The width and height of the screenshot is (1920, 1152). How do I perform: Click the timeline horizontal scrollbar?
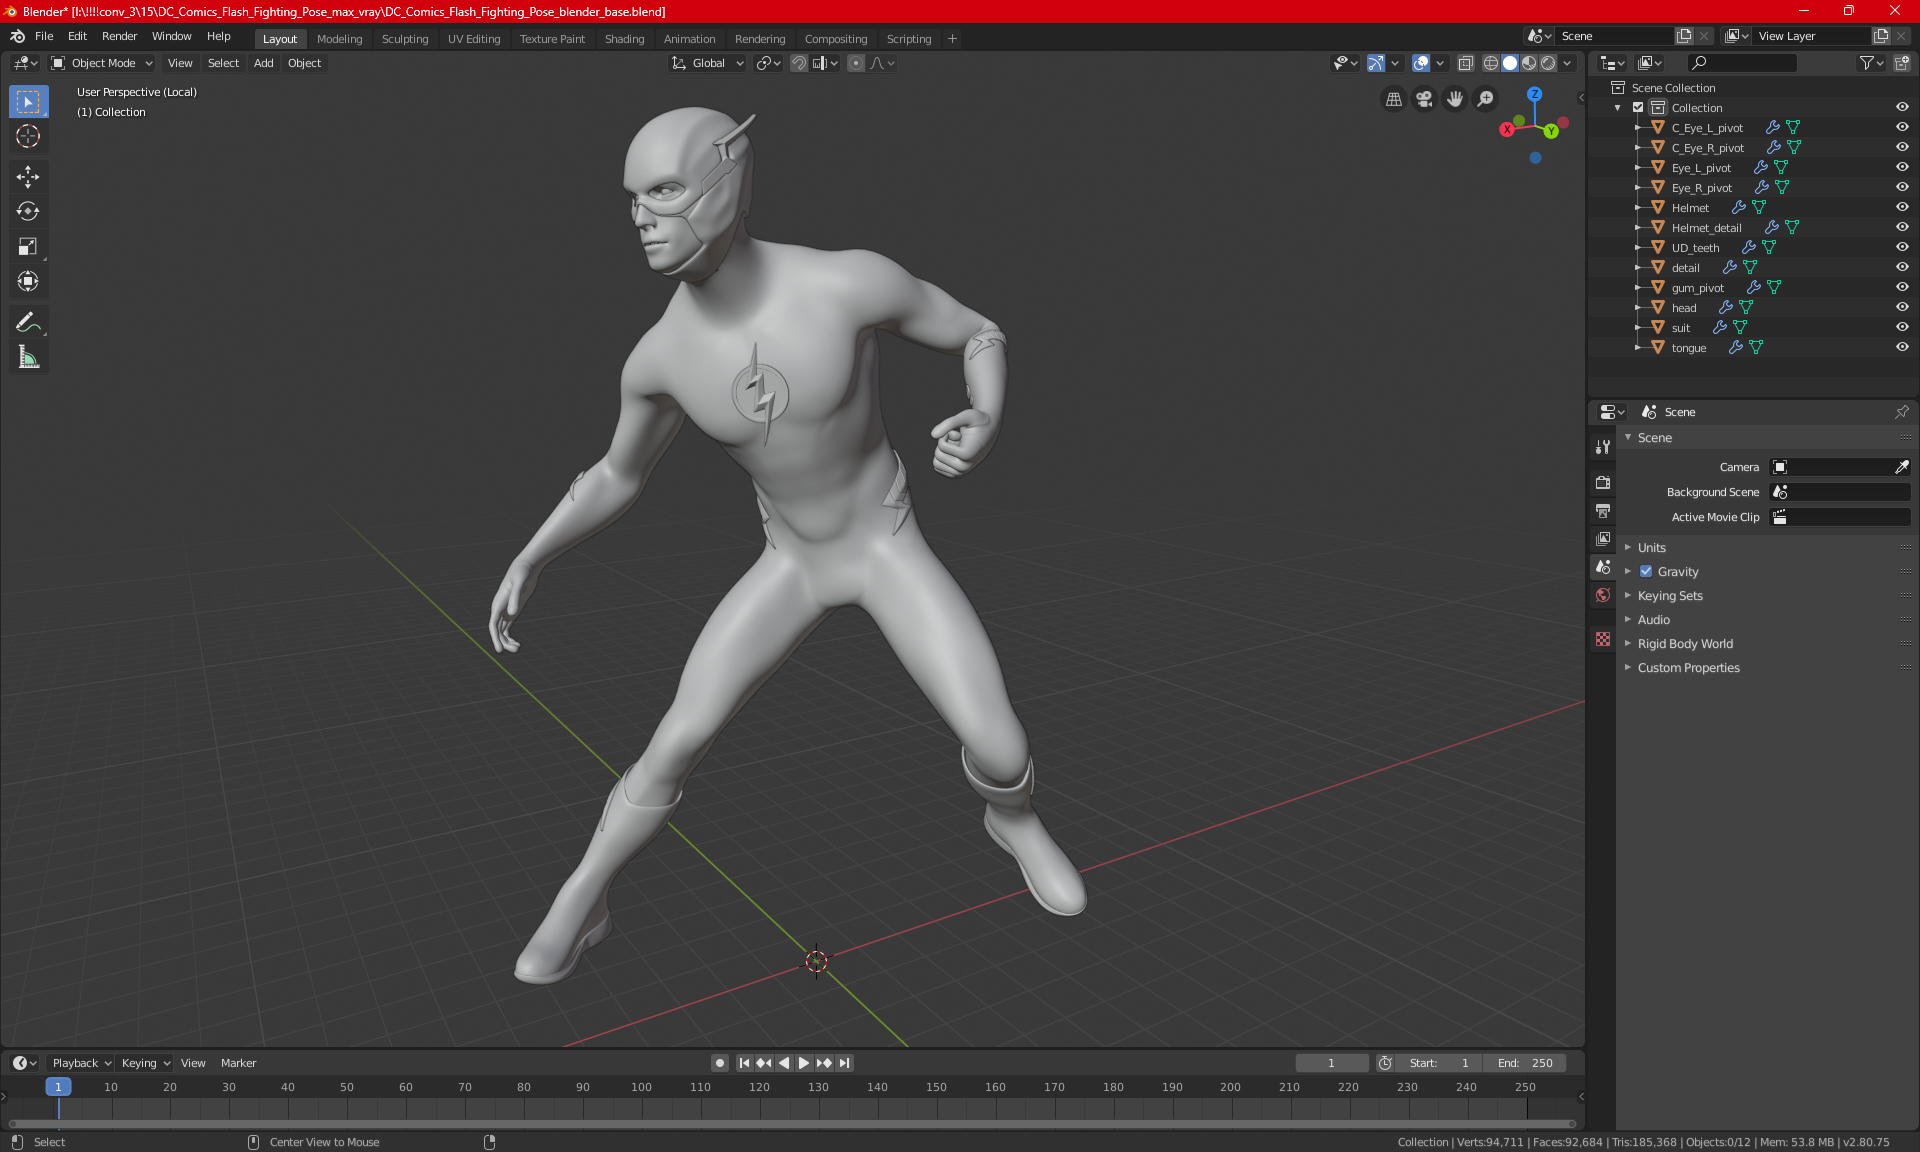[x=791, y=1124]
